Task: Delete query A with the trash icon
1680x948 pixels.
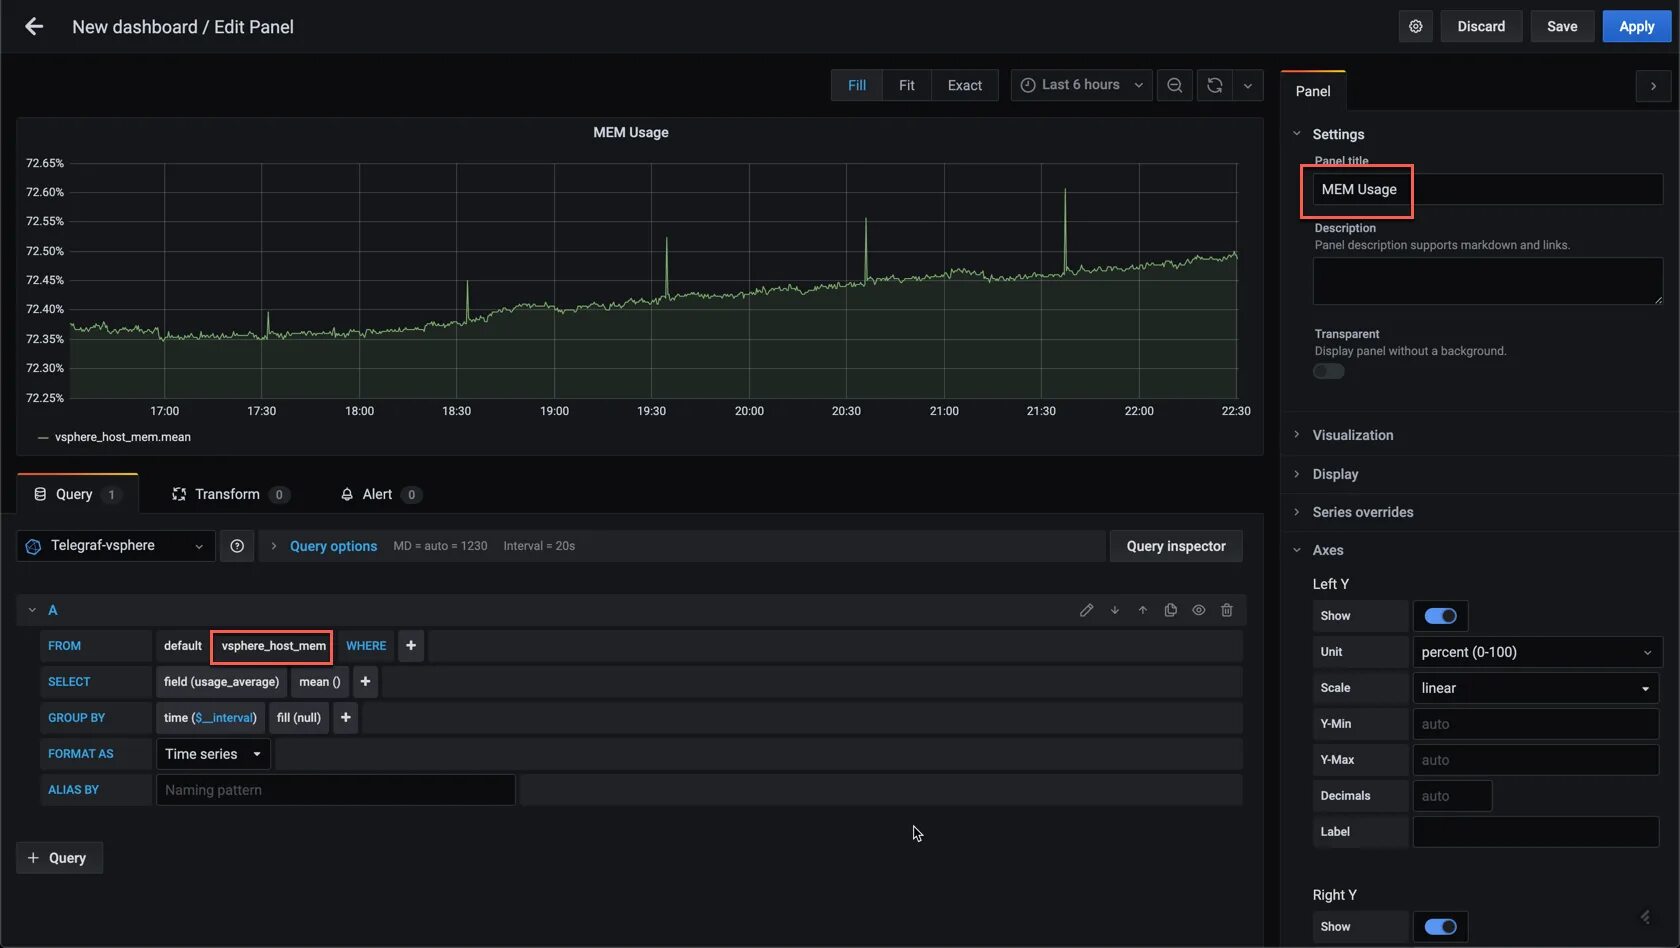Action: pyautogui.click(x=1227, y=610)
